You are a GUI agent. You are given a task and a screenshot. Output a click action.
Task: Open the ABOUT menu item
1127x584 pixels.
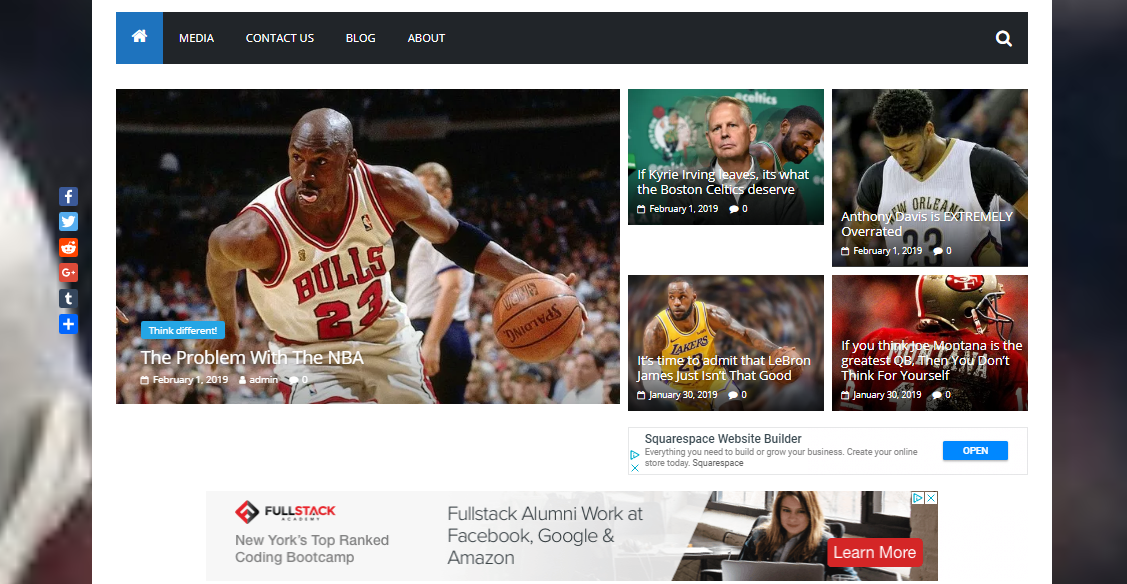(x=426, y=38)
